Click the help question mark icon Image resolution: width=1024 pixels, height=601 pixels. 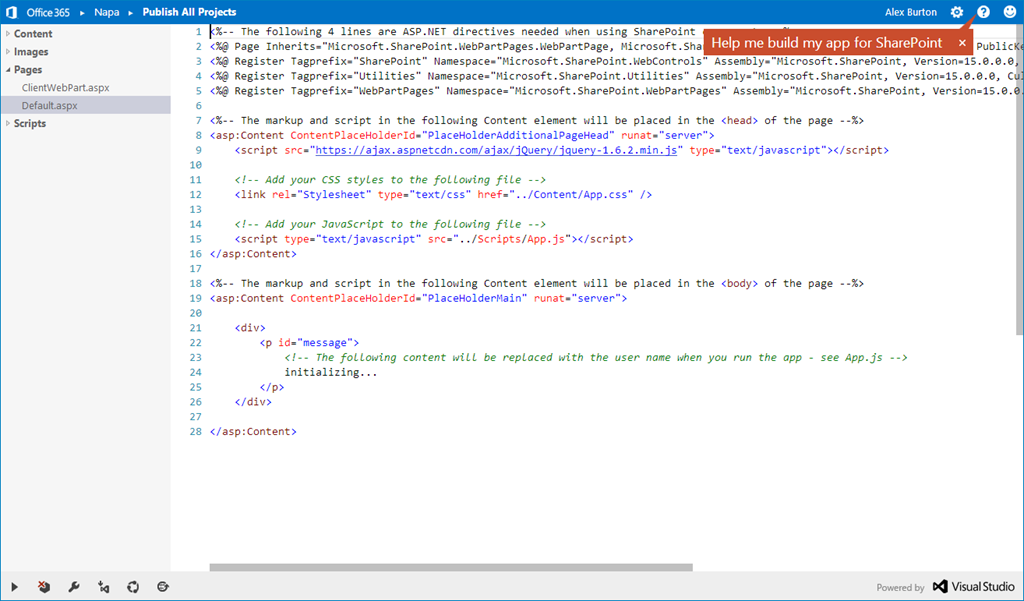(x=983, y=12)
